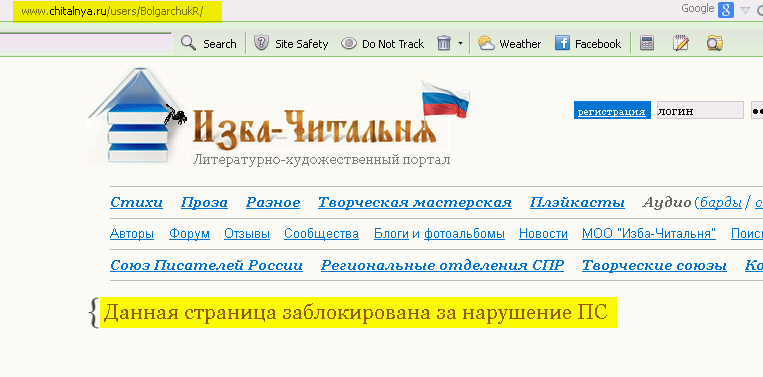Screen dimensions: 763x377
Task: Open Новости link
Action: click(543, 234)
